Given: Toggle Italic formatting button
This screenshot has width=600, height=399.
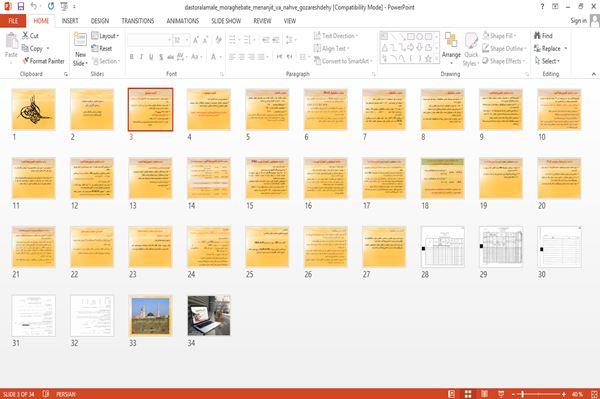Looking at the screenshot, I should coord(141,57).
